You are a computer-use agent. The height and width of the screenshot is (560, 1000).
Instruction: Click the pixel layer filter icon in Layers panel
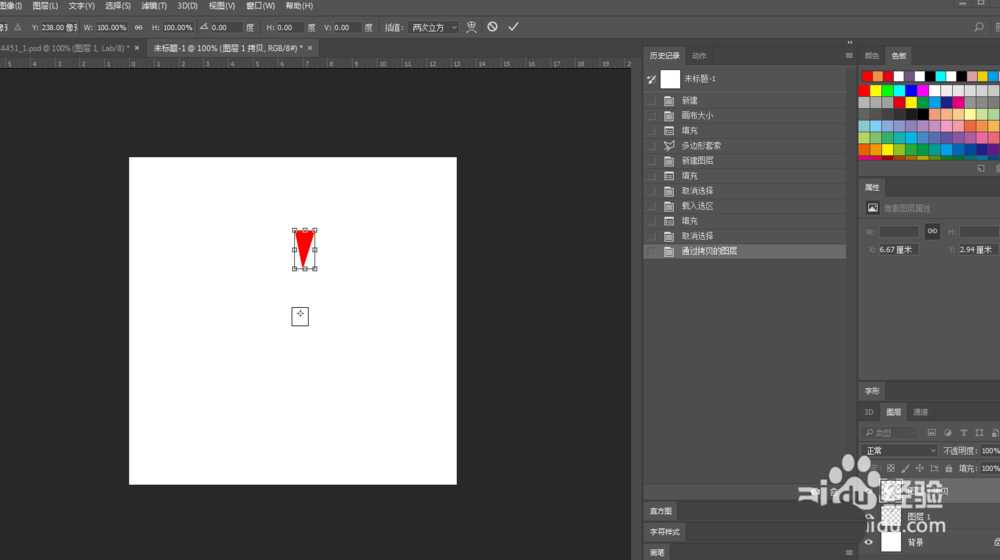click(x=931, y=432)
